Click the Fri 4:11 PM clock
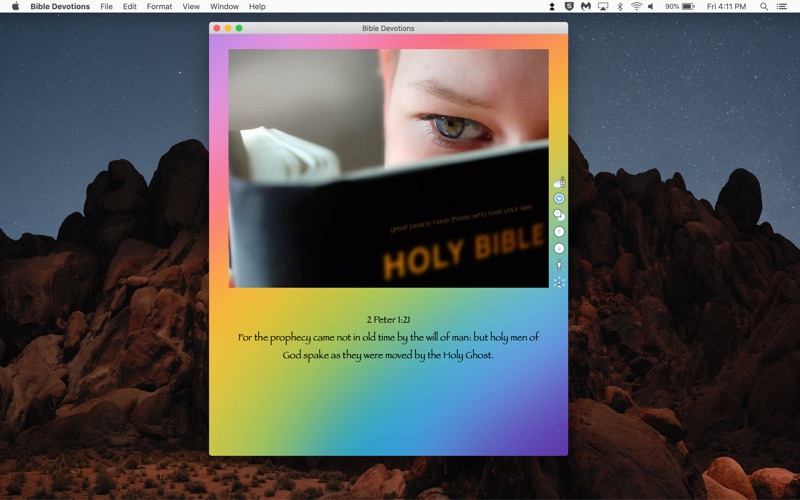Screen dimensions: 800x500 (727, 6)
